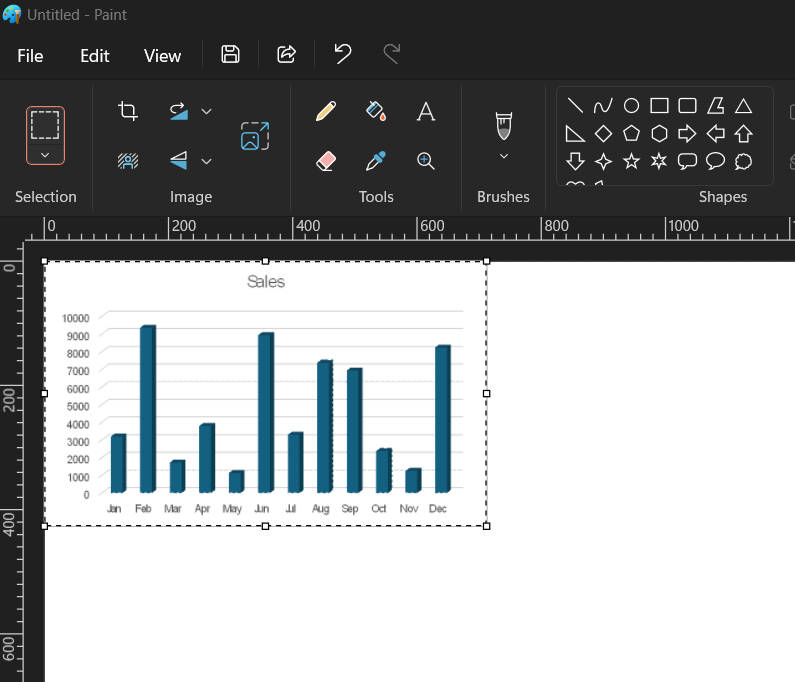Viewport: 795px width, 682px height.
Task: Select the Fill bucket tool
Action: click(376, 111)
